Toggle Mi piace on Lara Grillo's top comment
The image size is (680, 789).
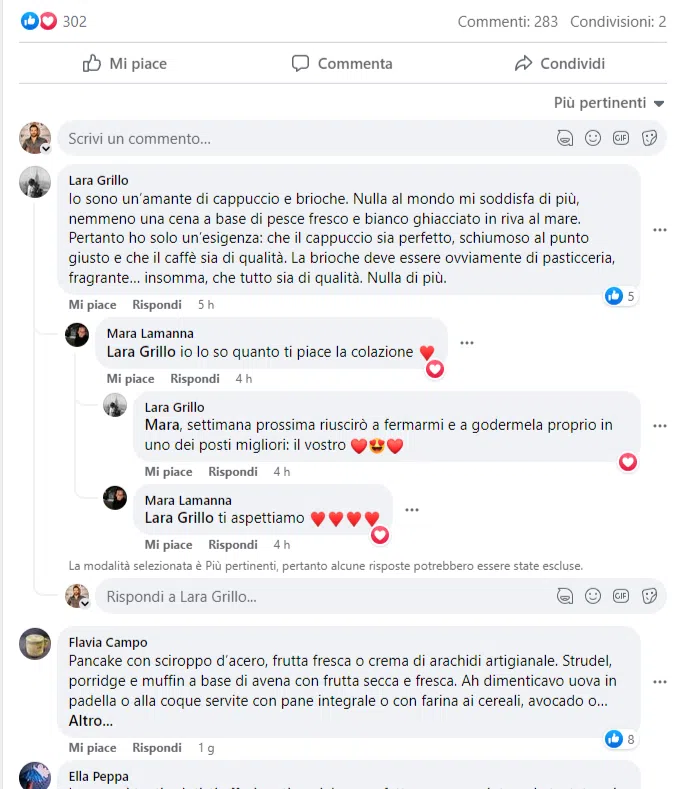coord(92,304)
